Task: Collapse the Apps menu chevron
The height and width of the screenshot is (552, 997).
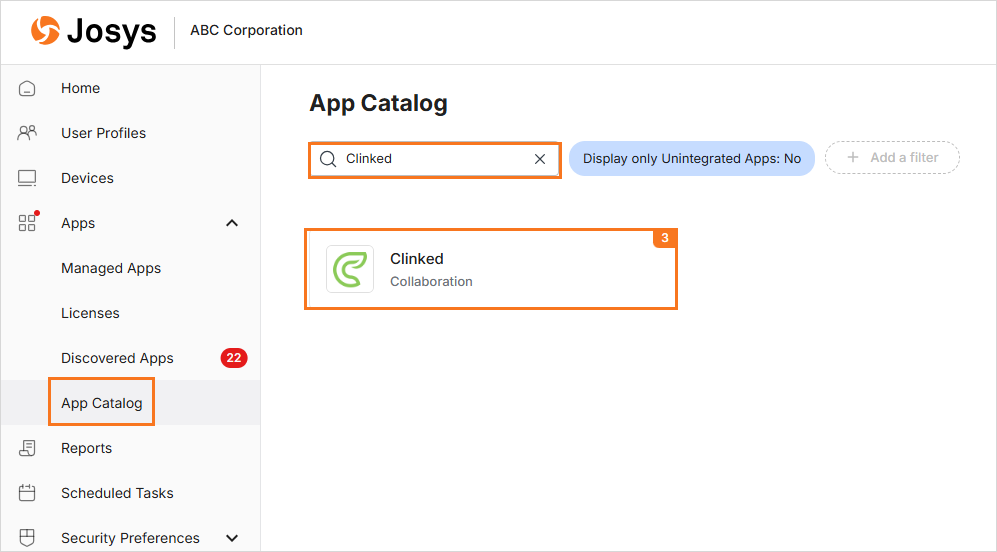Action: pyautogui.click(x=232, y=223)
